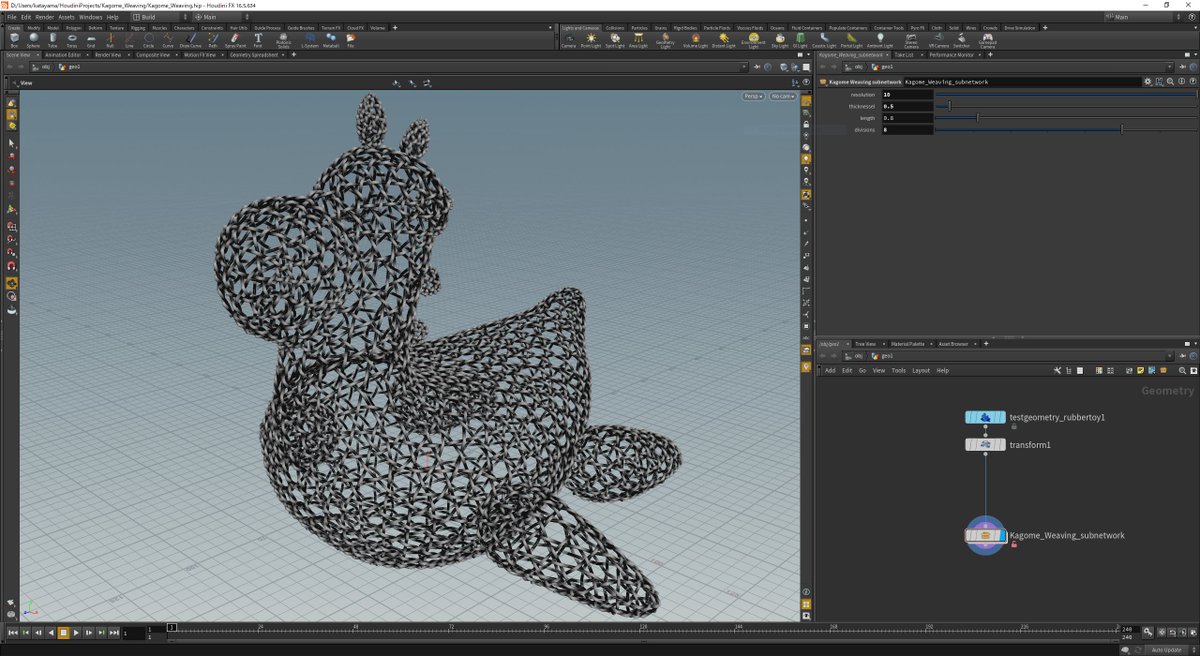Open the Polygon shelf tab
This screenshot has height=656, width=1200.
74,28
